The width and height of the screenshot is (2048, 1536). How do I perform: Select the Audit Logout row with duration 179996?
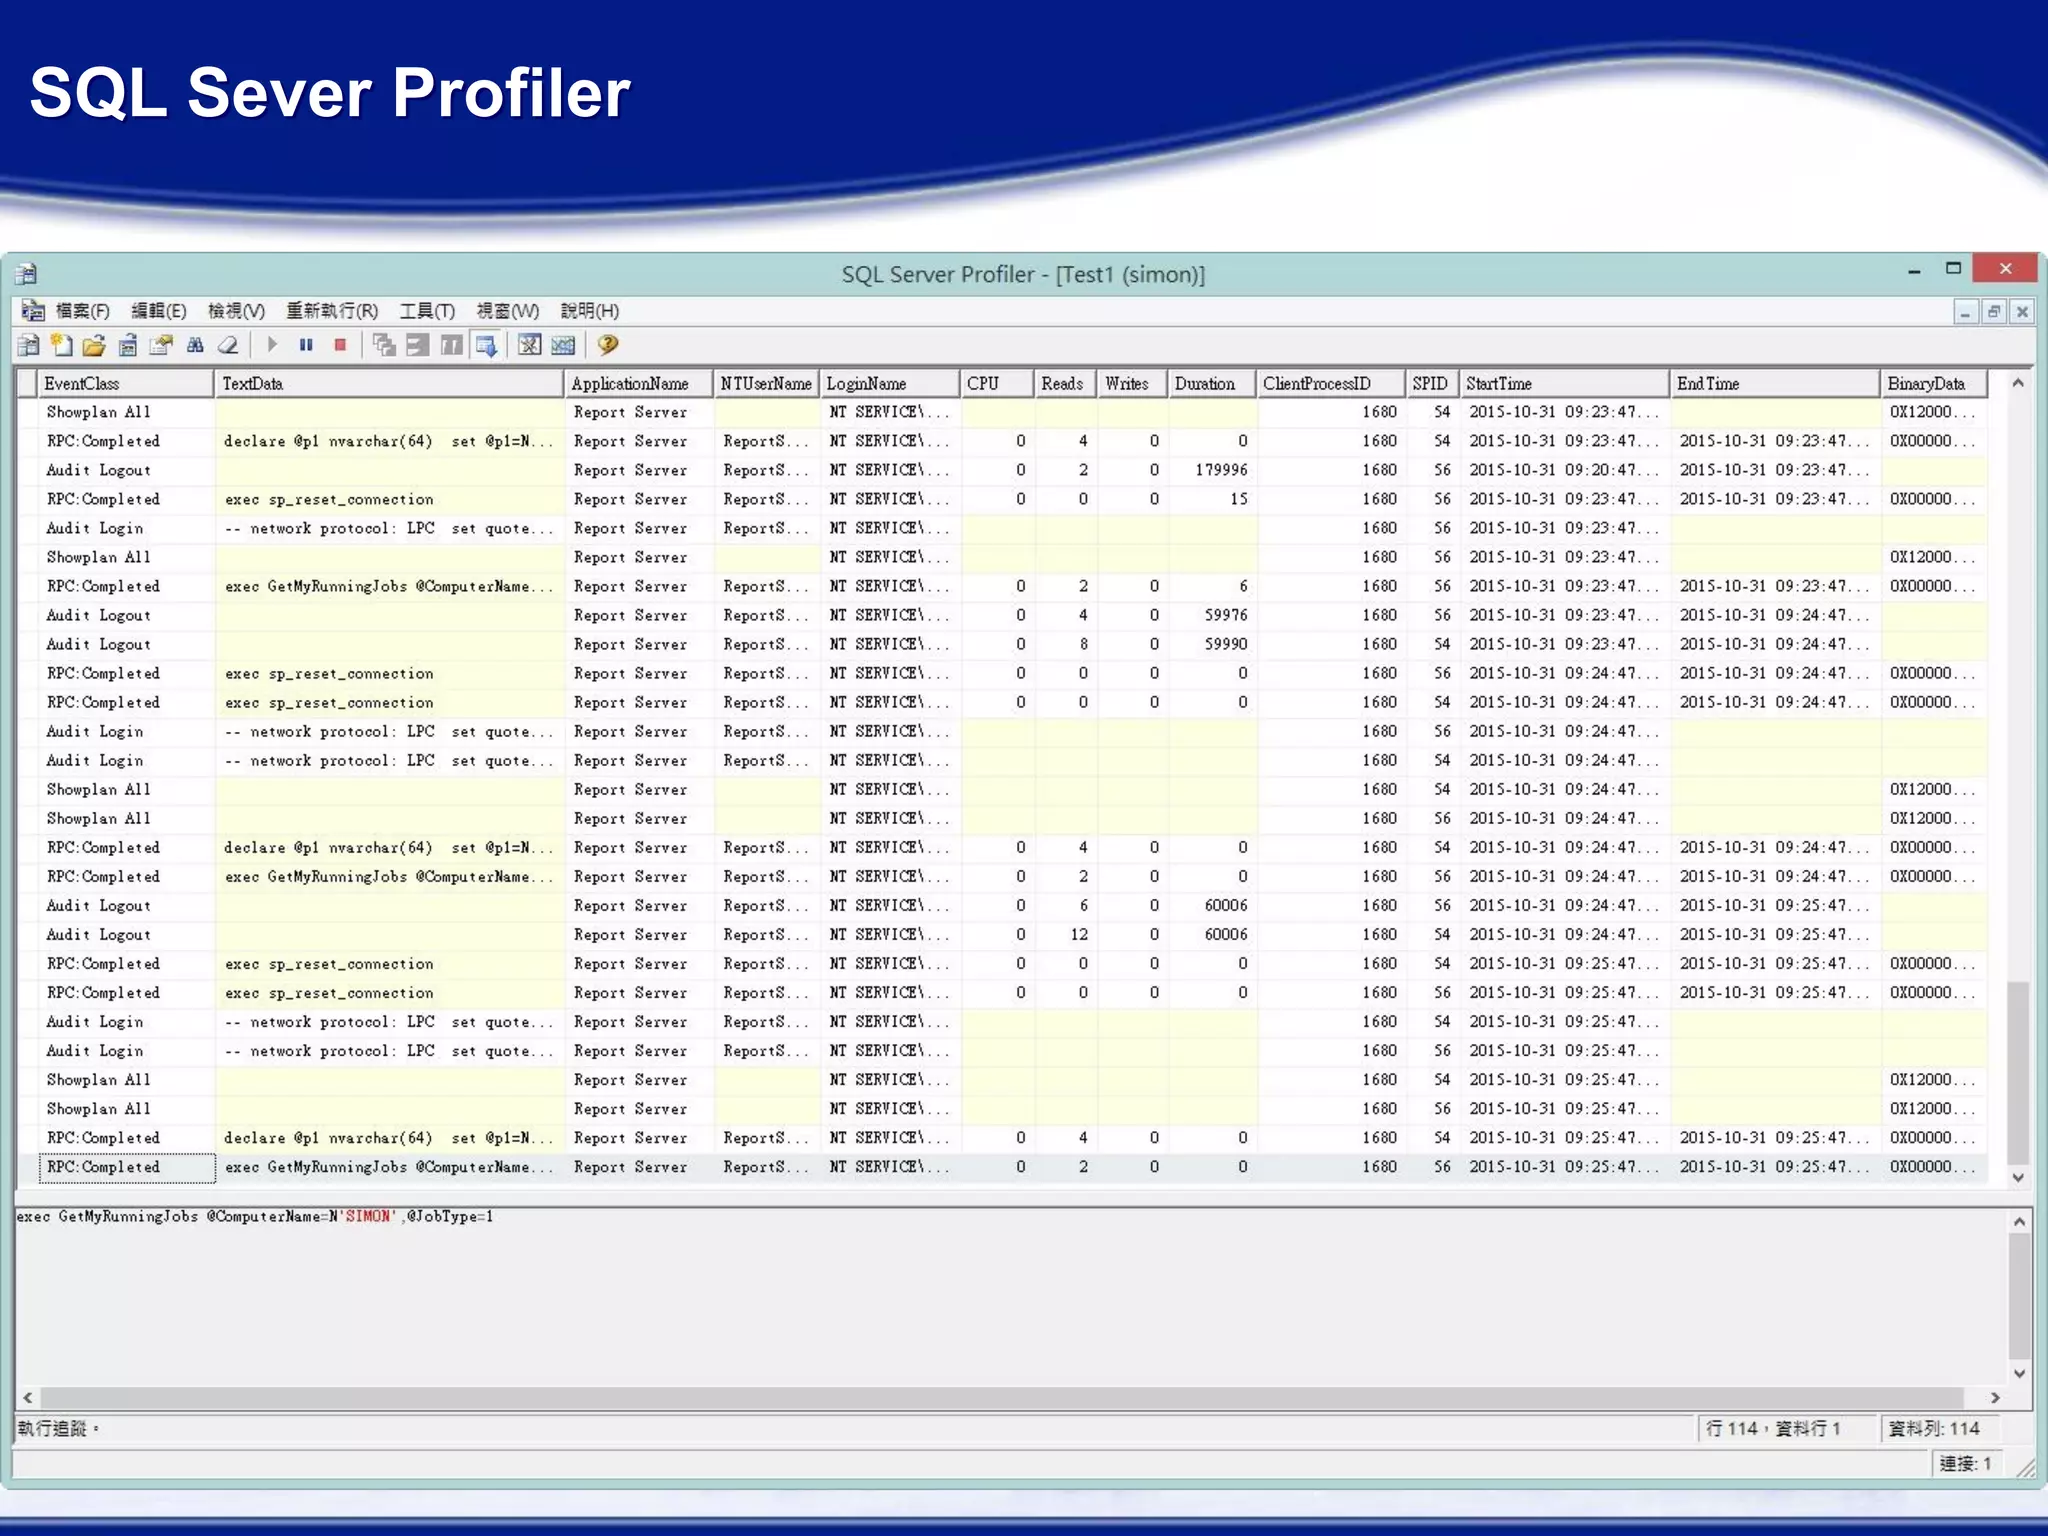click(1002, 470)
